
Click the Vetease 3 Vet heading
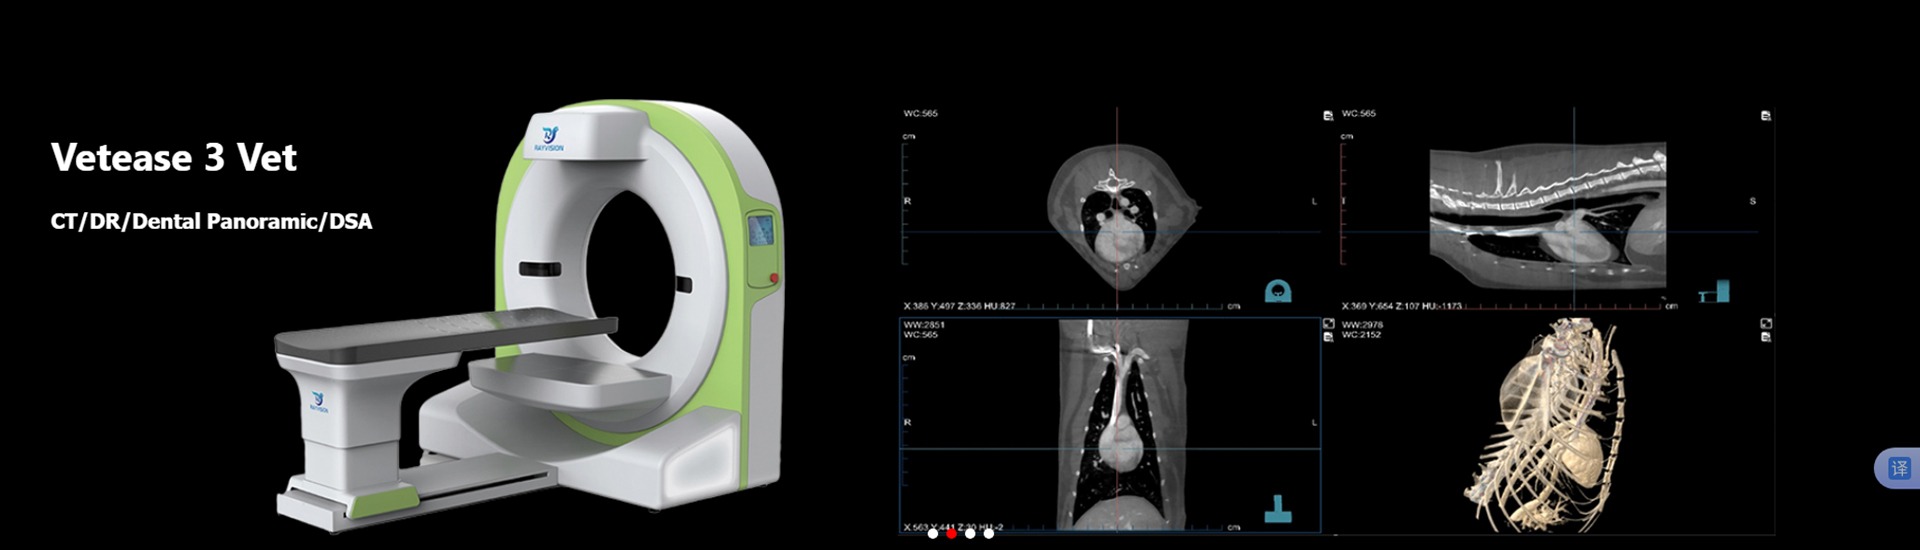pyautogui.click(x=174, y=158)
